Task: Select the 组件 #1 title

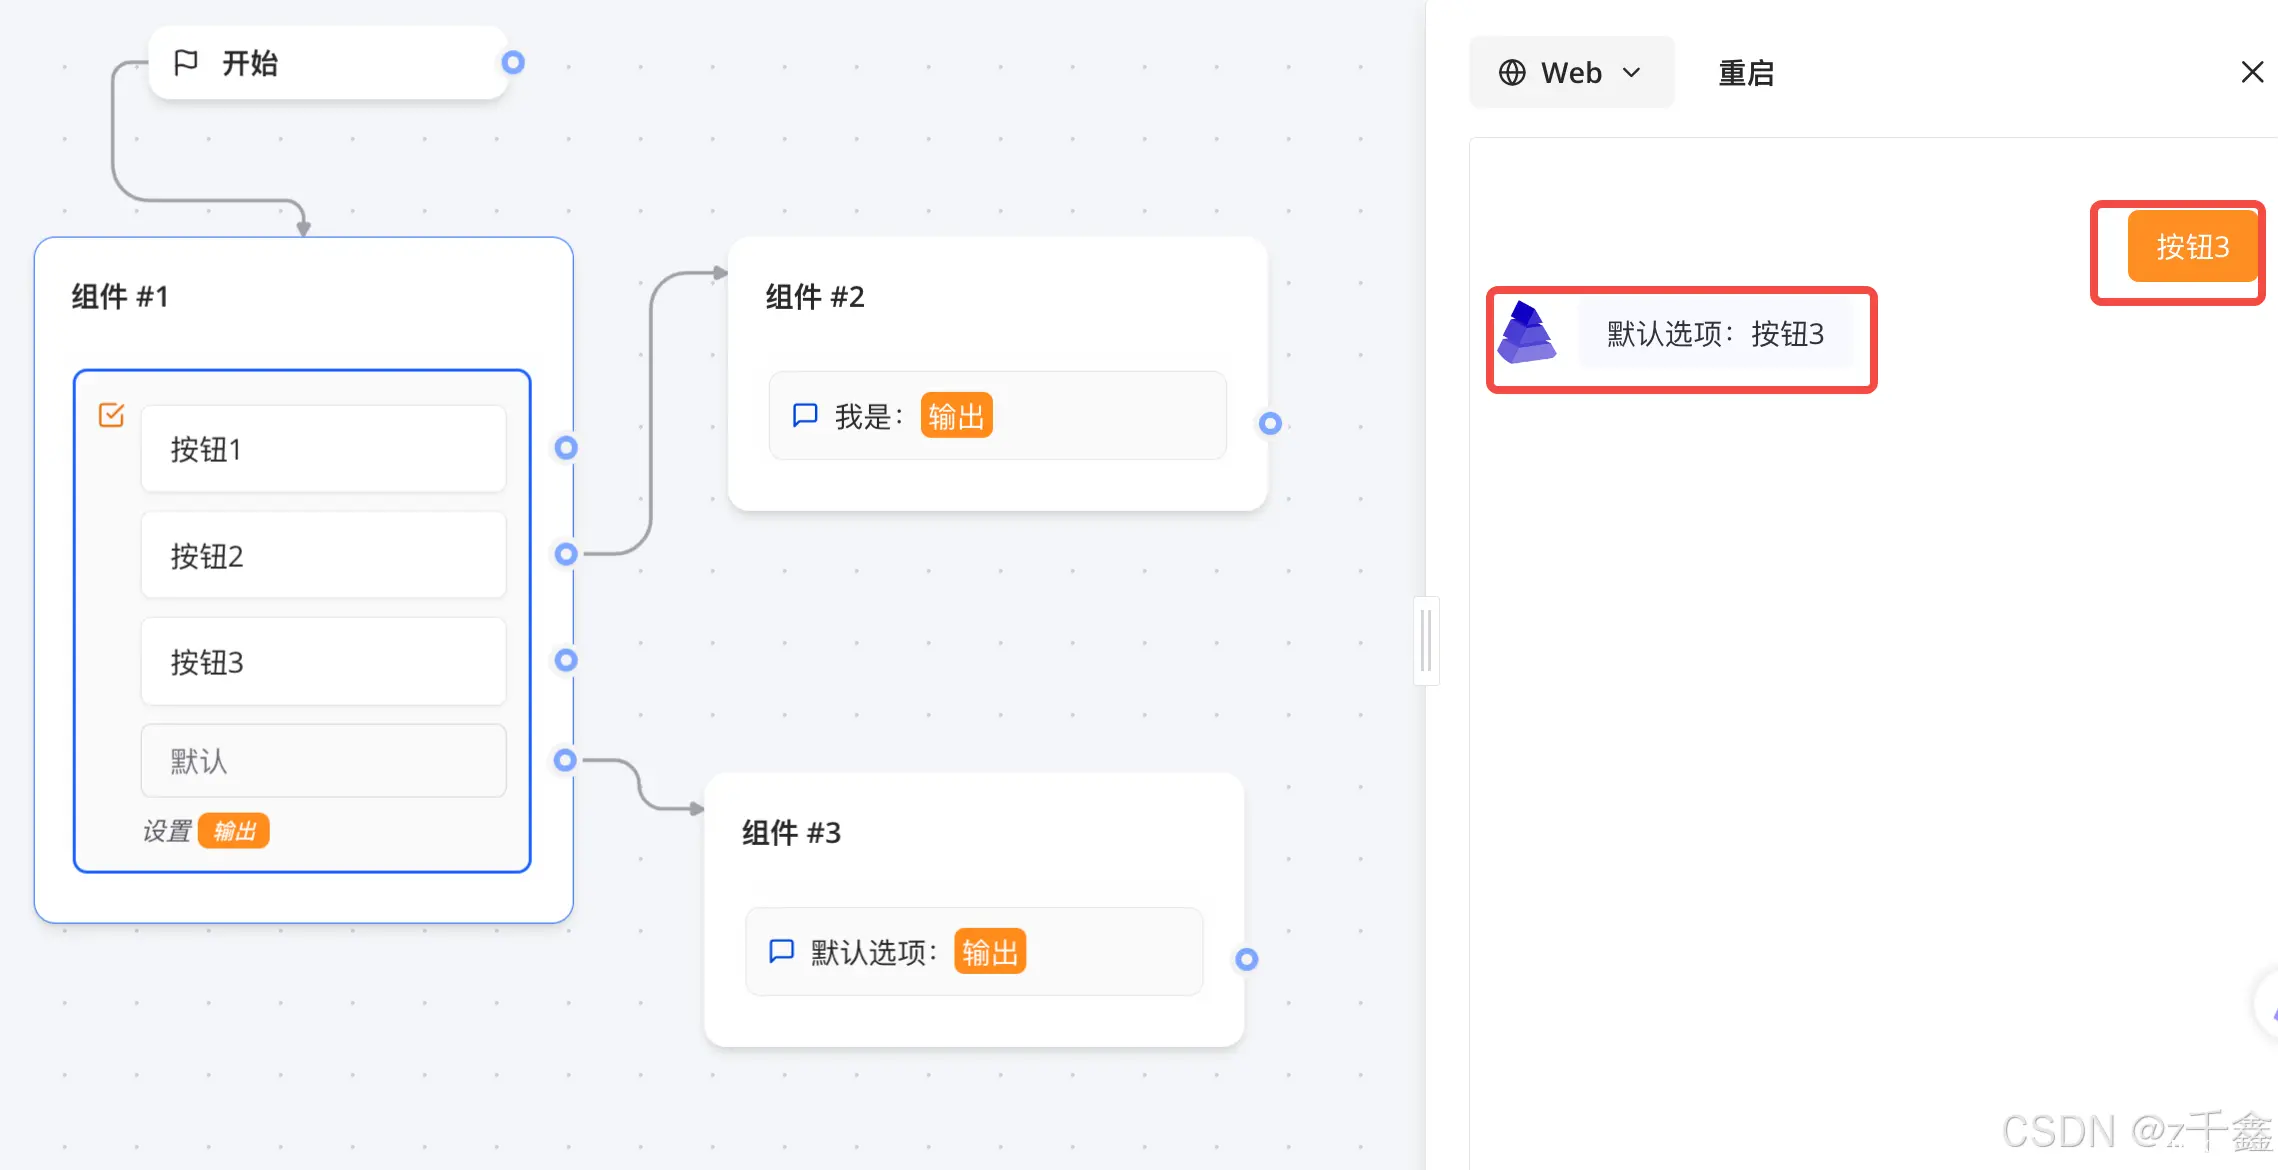Action: click(120, 296)
